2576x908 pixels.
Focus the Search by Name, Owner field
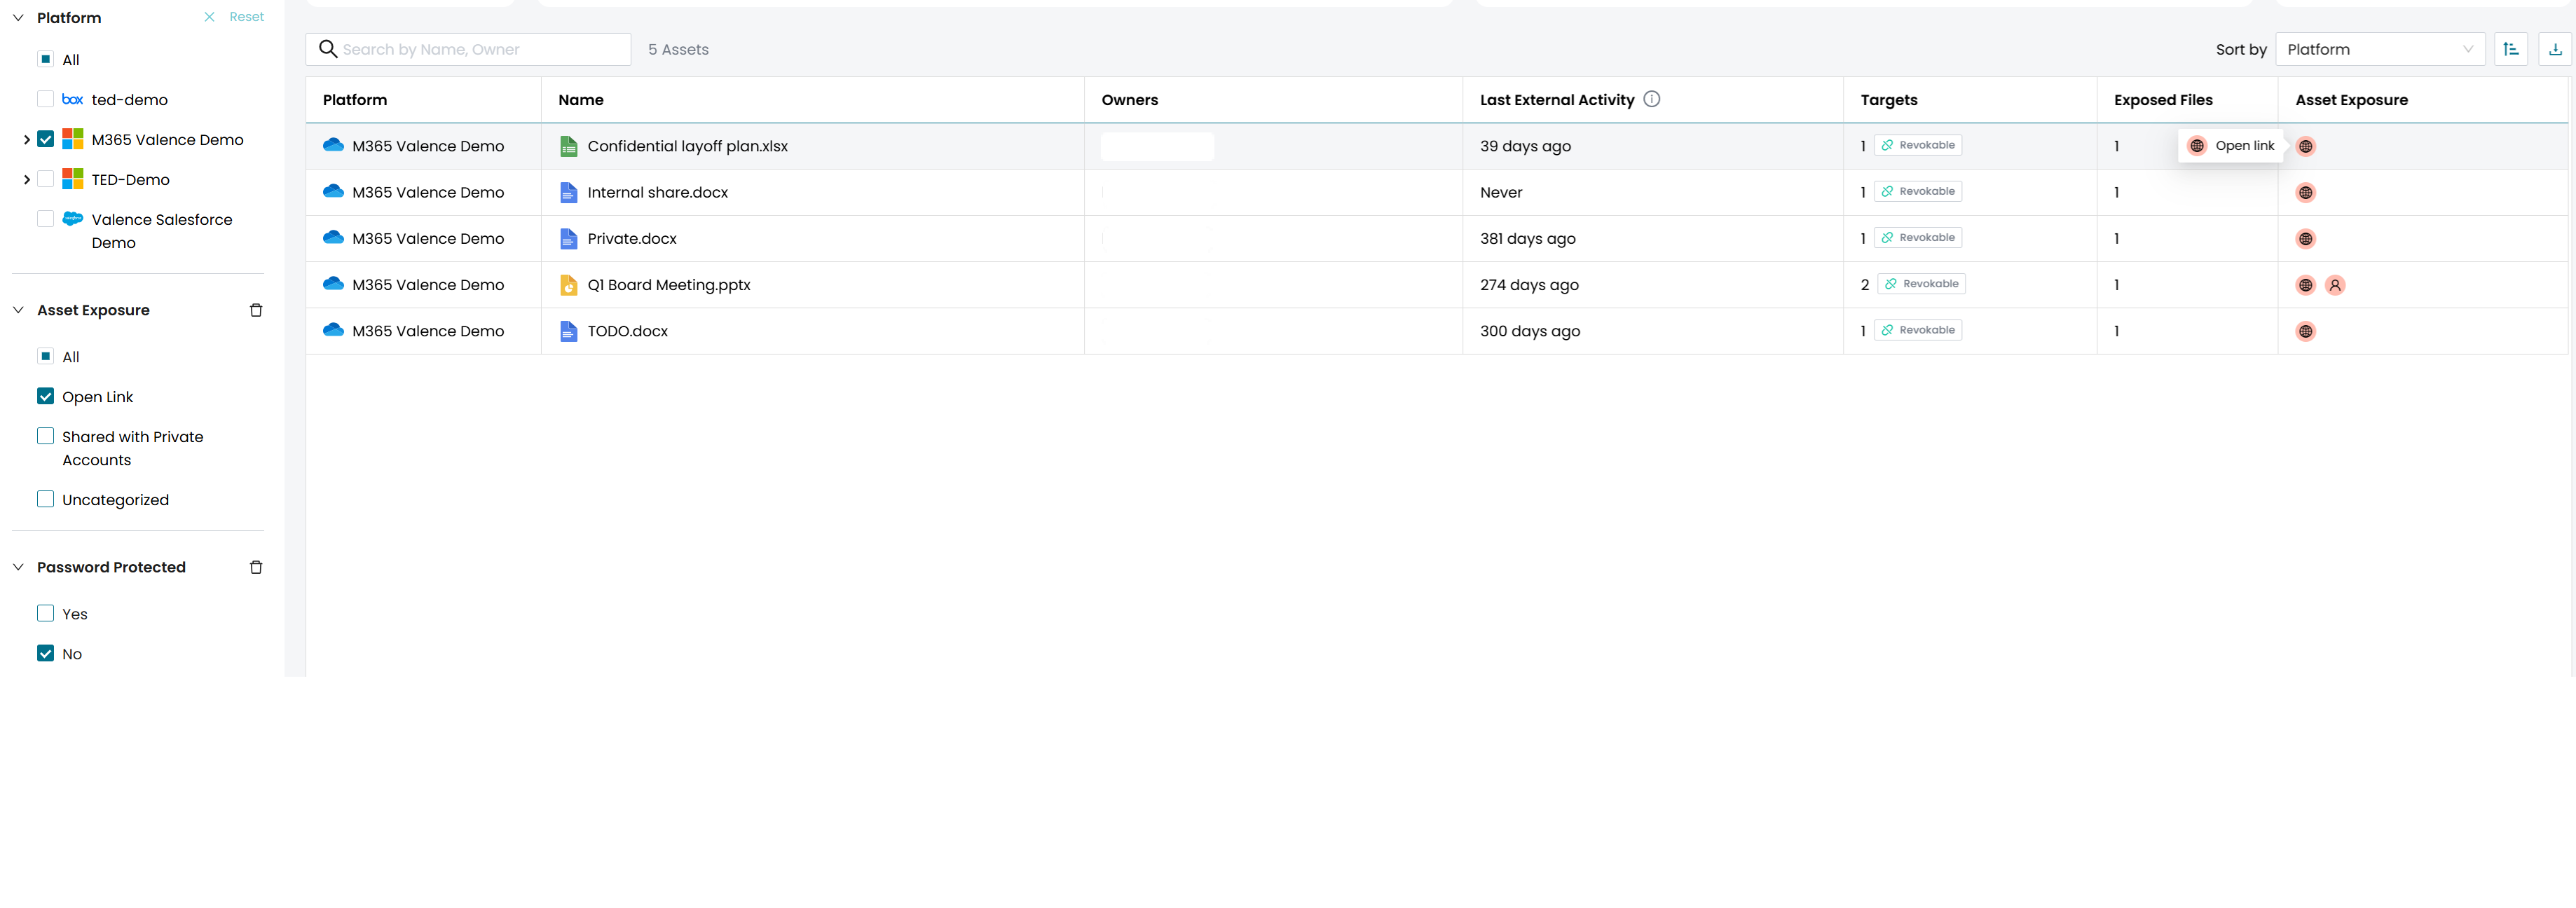(480, 49)
